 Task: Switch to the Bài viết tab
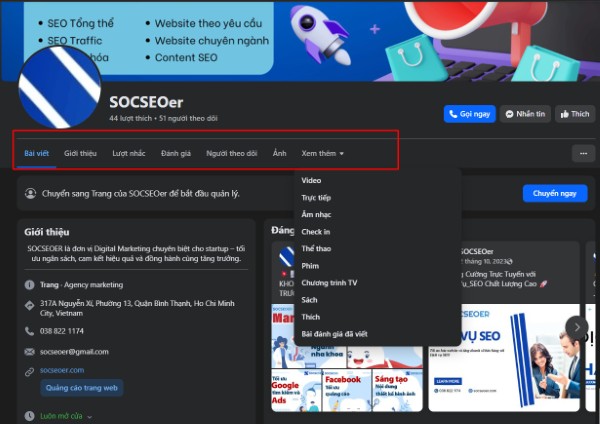click(x=37, y=153)
